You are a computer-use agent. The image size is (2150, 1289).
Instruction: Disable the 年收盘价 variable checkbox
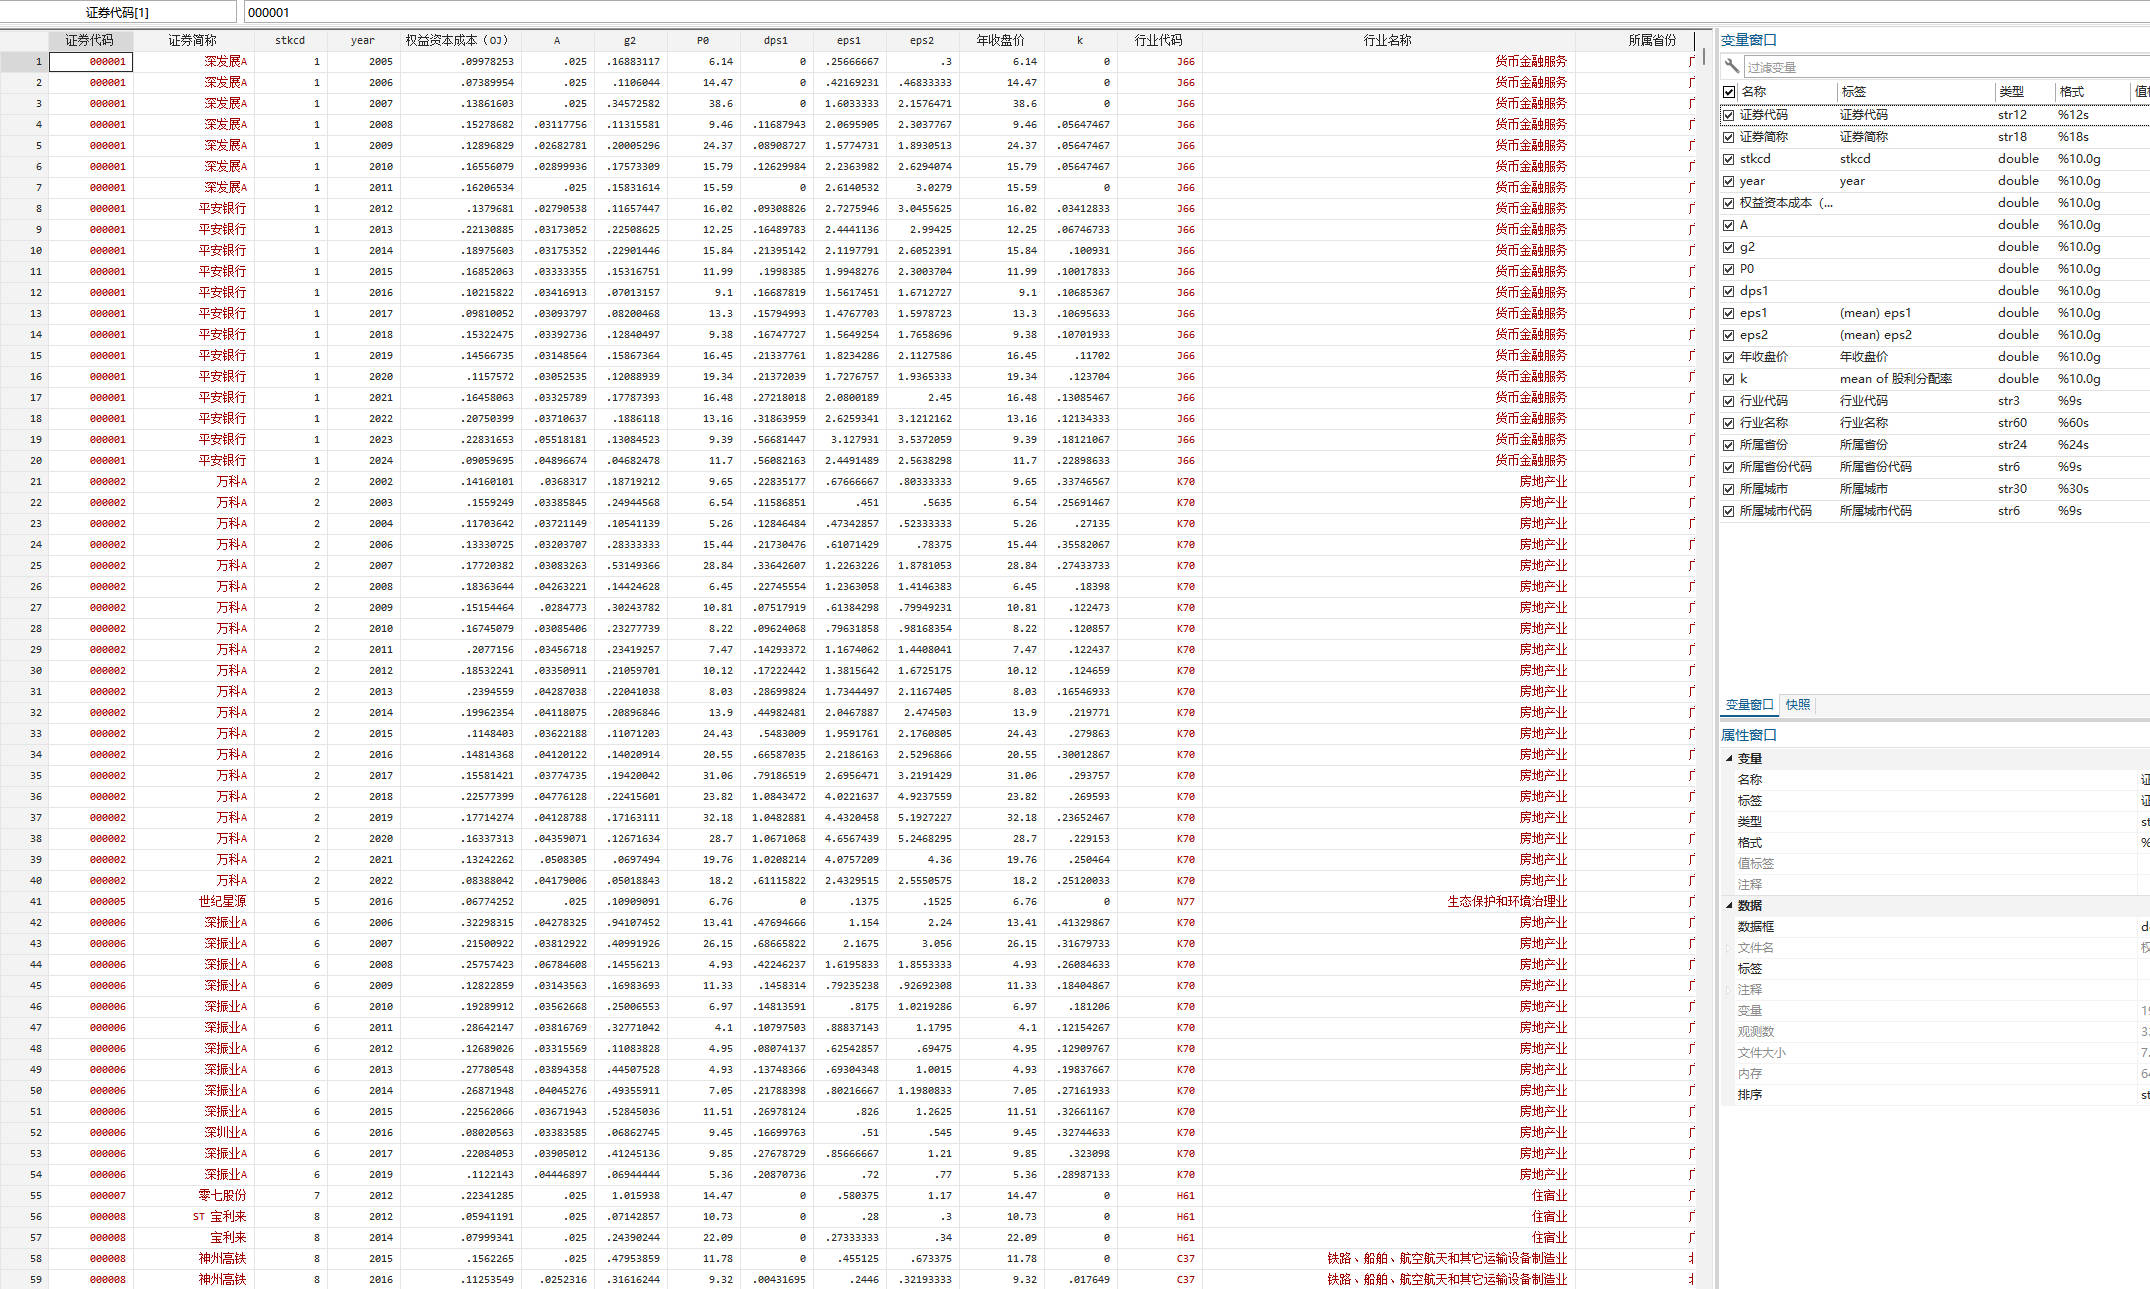point(1729,357)
